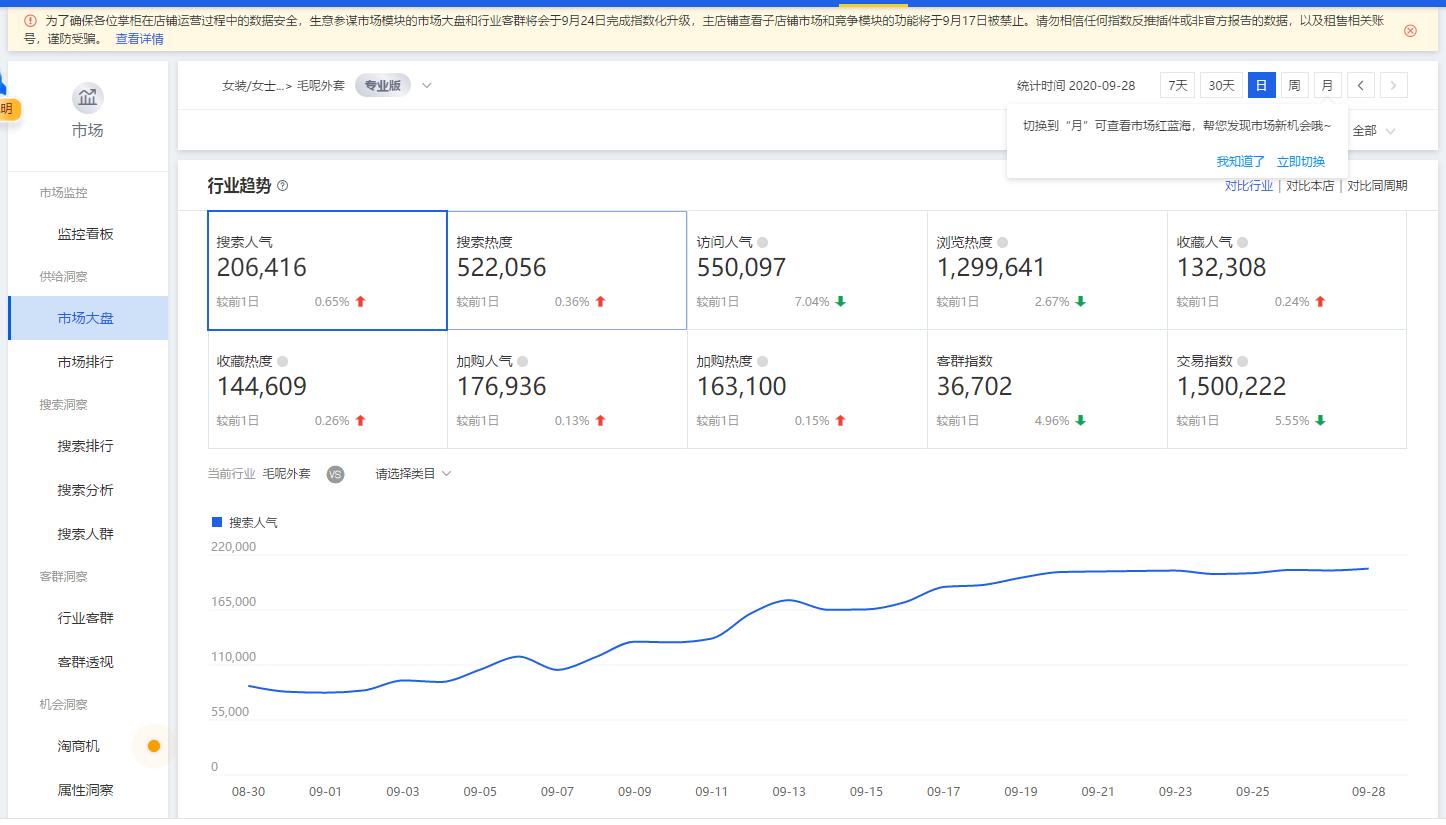Click the orange dot next to 淘商机
Viewport: 1446px width, 825px height.
point(153,746)
